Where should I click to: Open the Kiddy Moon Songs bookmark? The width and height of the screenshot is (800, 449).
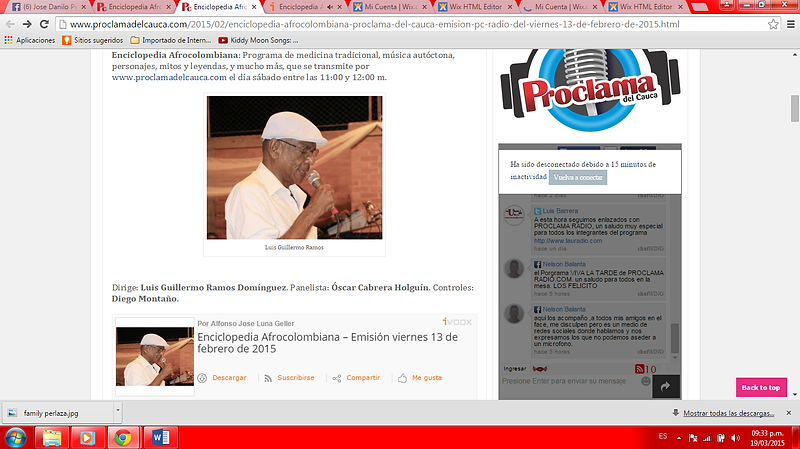point(258,40)
